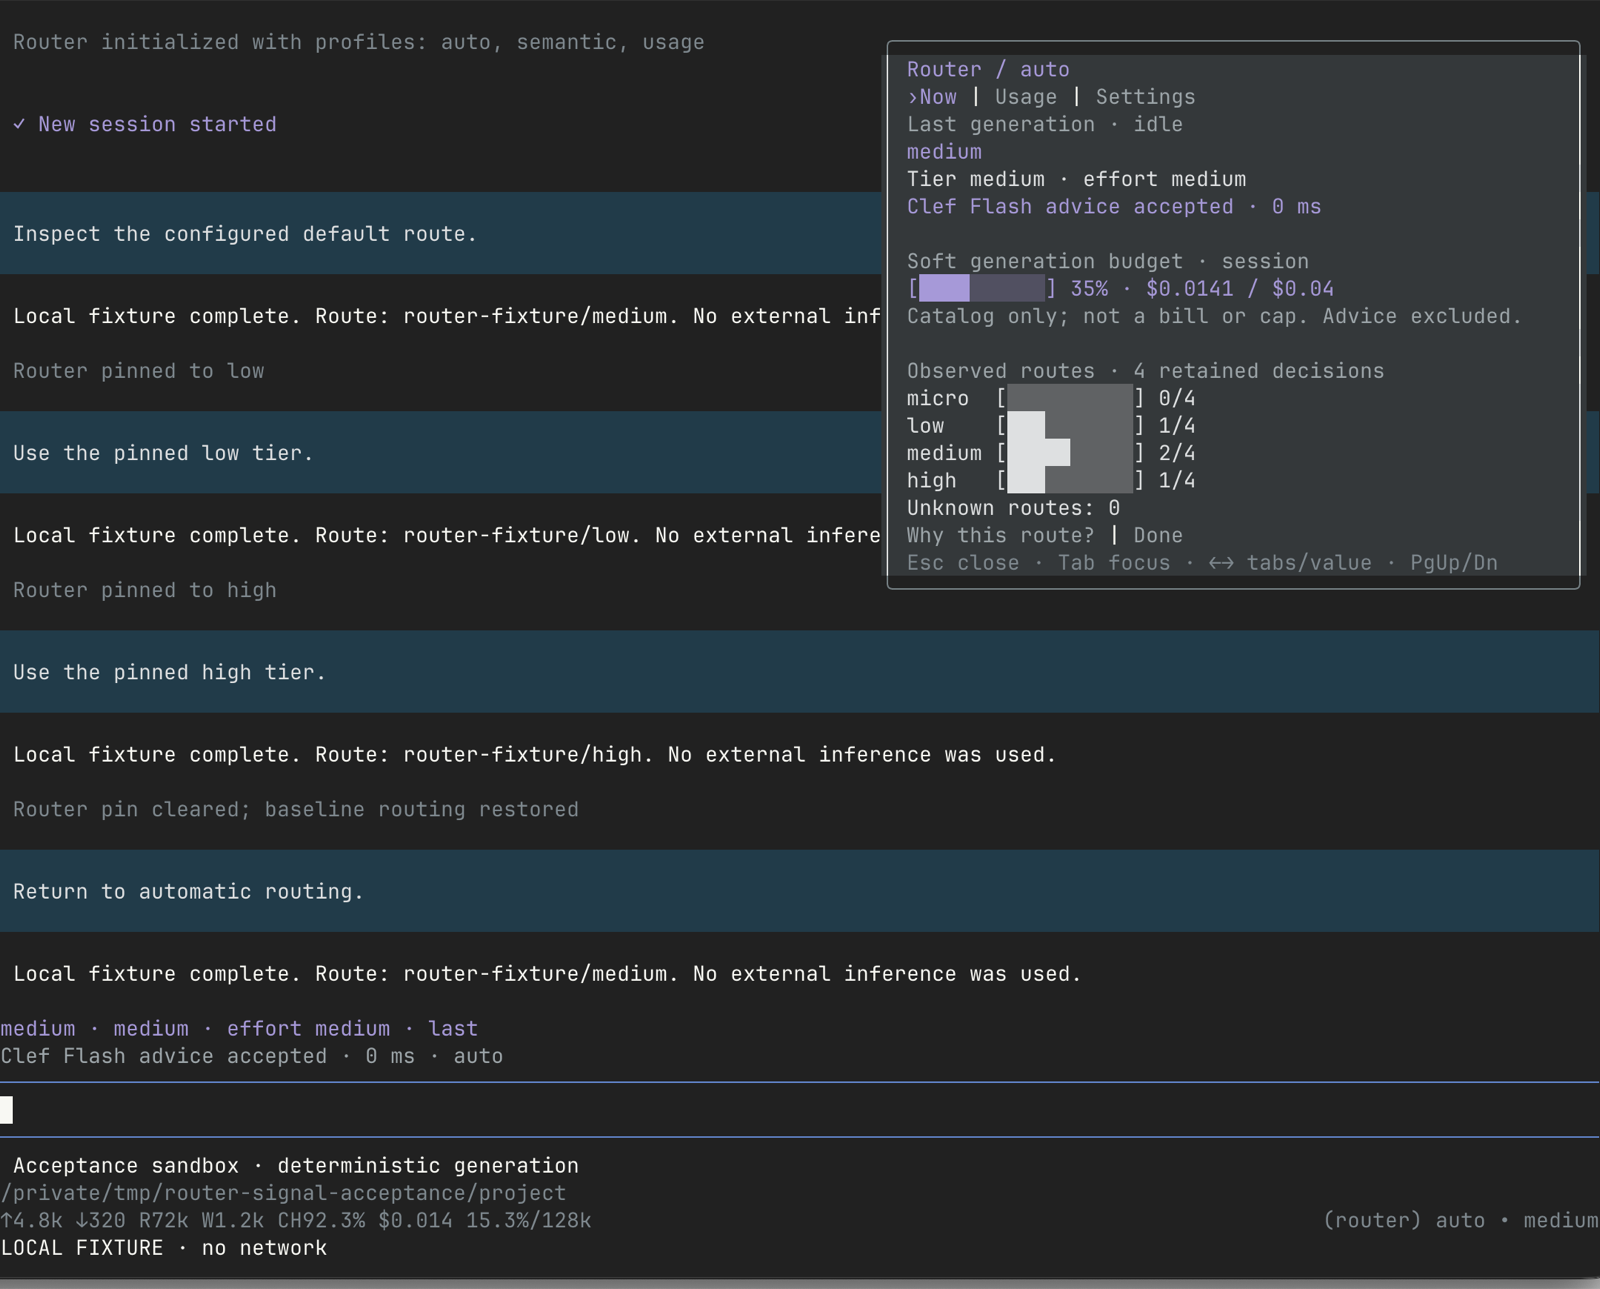Click 'Router pinned to high' notice
1600x1289 pixels.
[145, 590]
